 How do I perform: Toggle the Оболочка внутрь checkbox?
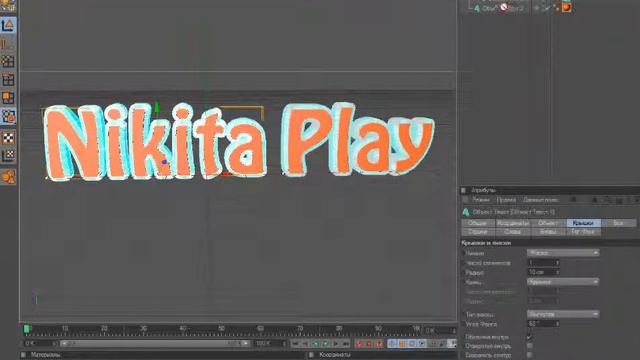coord(529,337)
